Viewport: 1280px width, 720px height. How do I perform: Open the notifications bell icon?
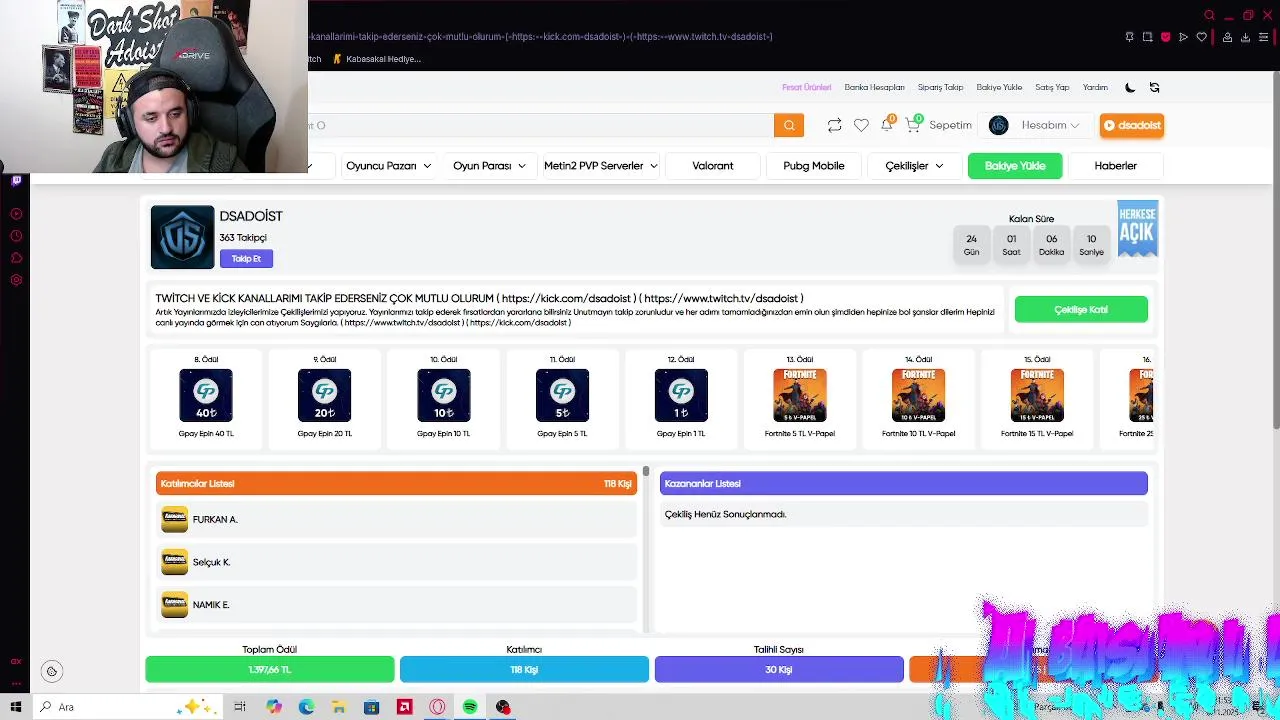click(887, 125)
